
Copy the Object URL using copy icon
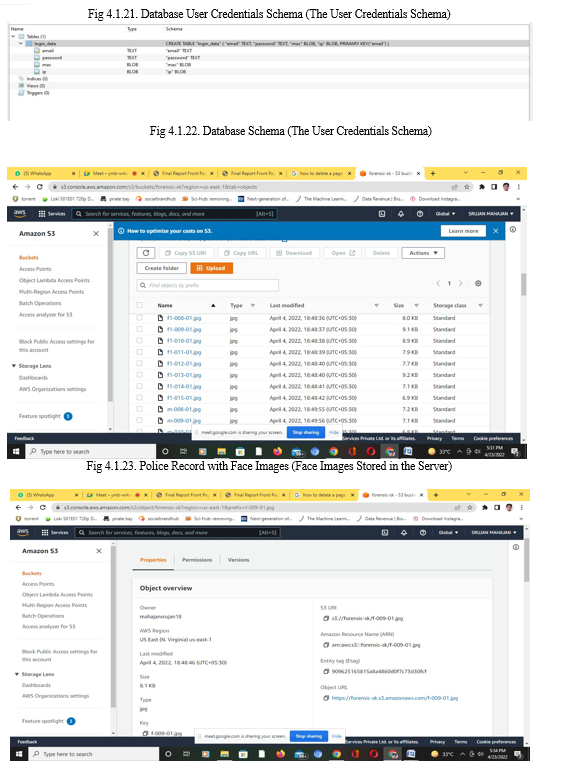click(x=326, y=698)
